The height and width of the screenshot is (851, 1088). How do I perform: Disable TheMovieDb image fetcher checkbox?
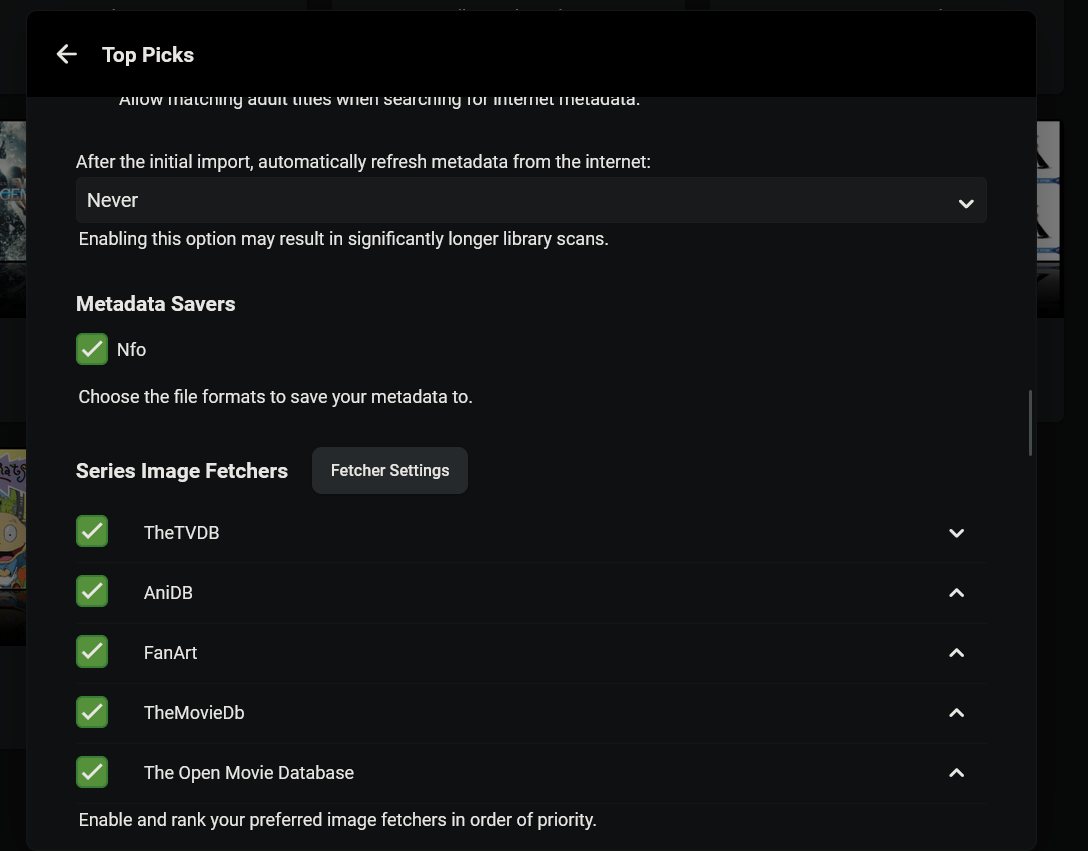[92, 712]
